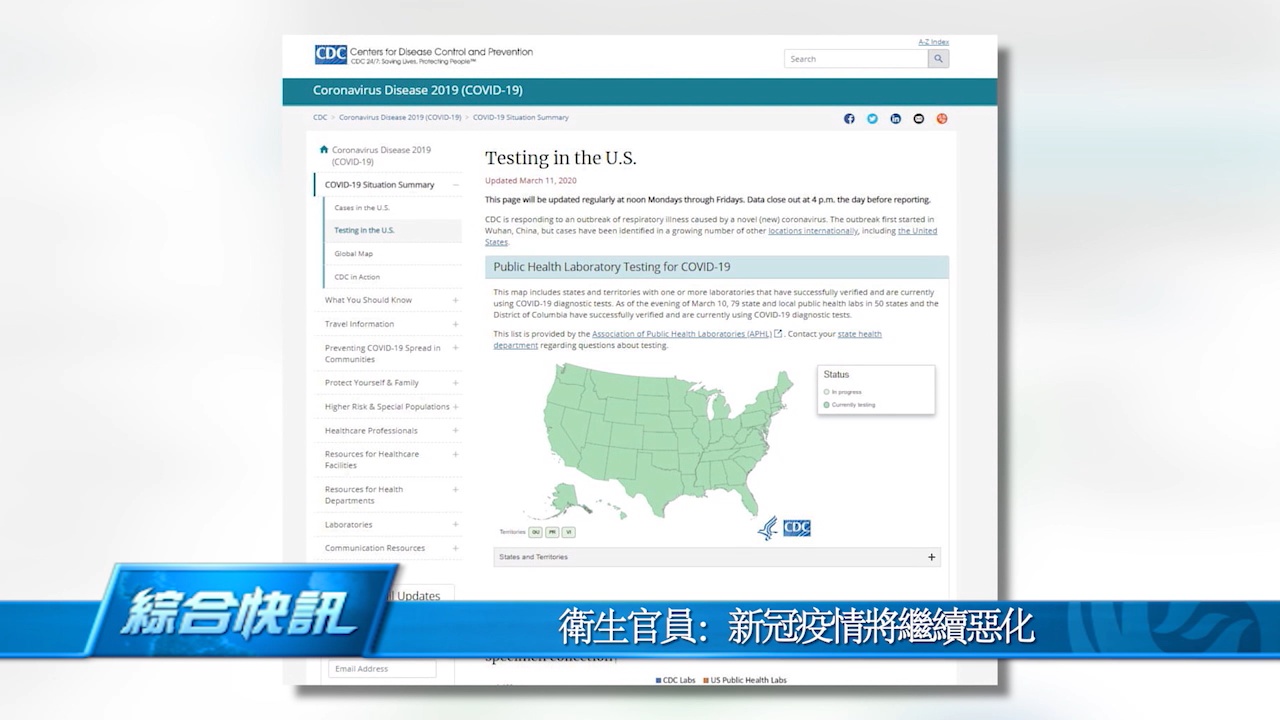Screen dimensions: 1280x720
Task: Click the external link icon after APHL
Action: 778,333
